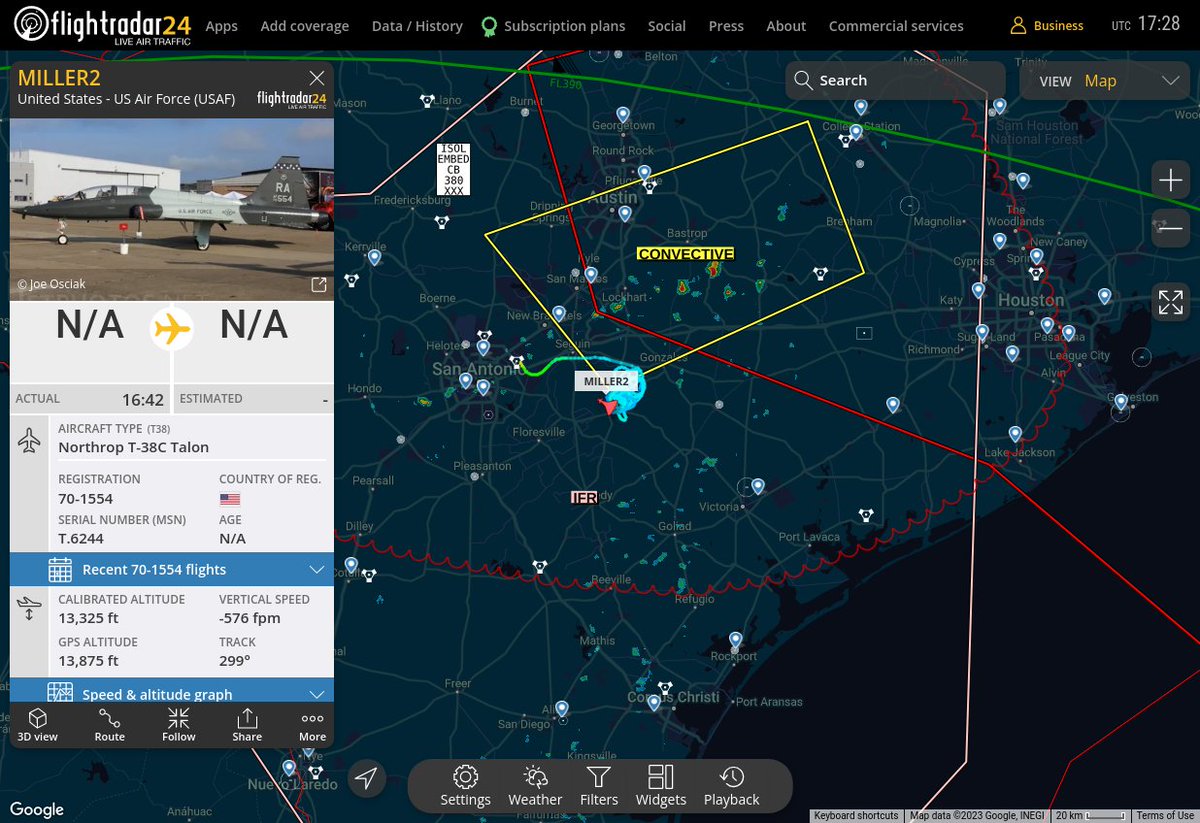Open the Commercial services menu
Screen dimensions: 1200x823
[x=896, y=26]
